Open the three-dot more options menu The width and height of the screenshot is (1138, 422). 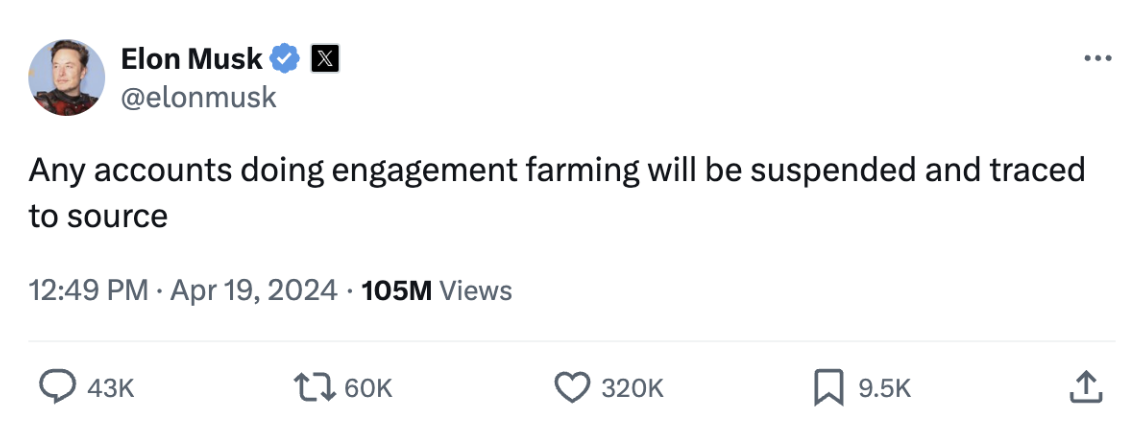coord(1097,58)
